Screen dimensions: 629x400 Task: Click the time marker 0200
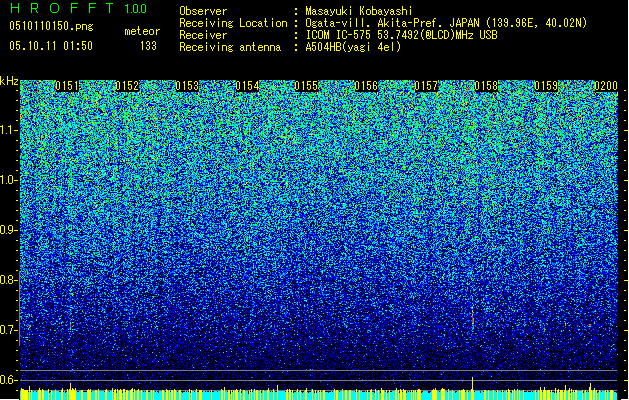click(x=606, y=86)
